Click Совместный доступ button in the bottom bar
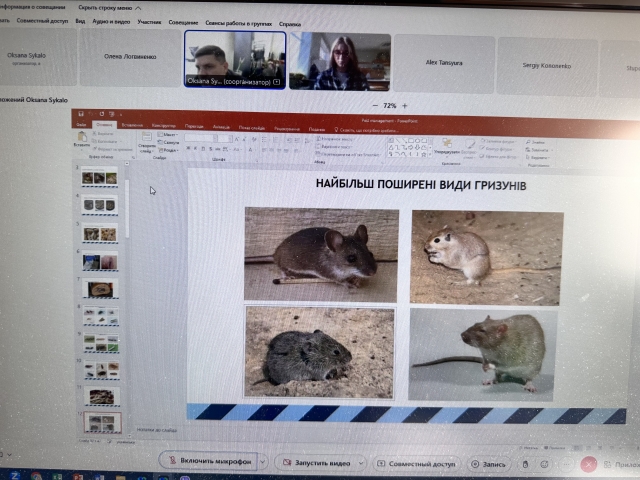 (x=416, y=464)
